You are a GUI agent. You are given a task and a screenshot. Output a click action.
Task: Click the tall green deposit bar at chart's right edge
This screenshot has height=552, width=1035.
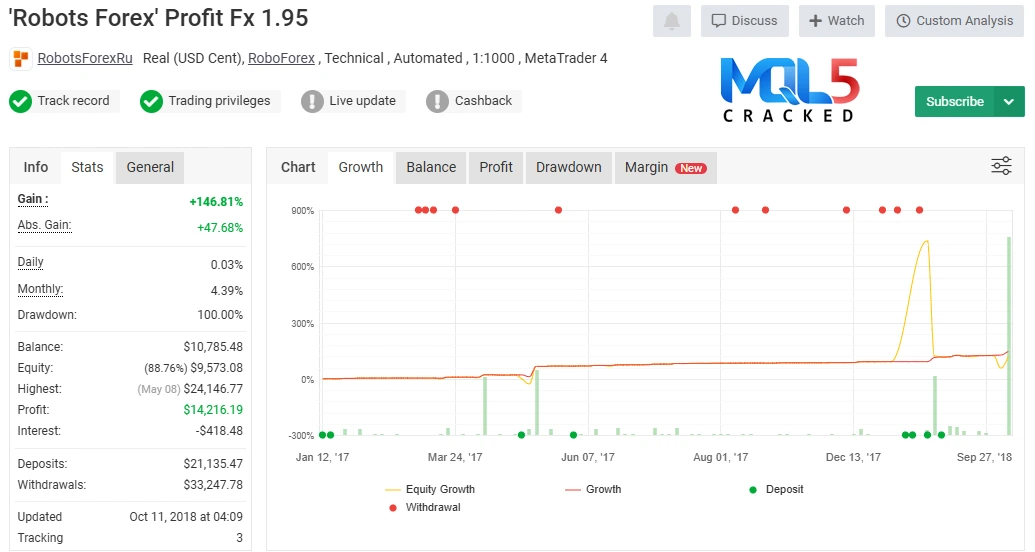pos(1009,335)
